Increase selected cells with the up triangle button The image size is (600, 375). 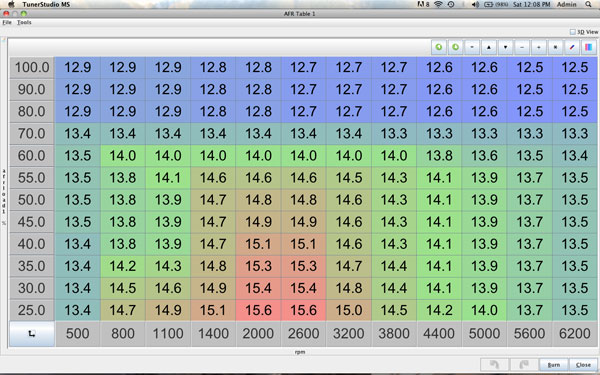tap(489, 47)
